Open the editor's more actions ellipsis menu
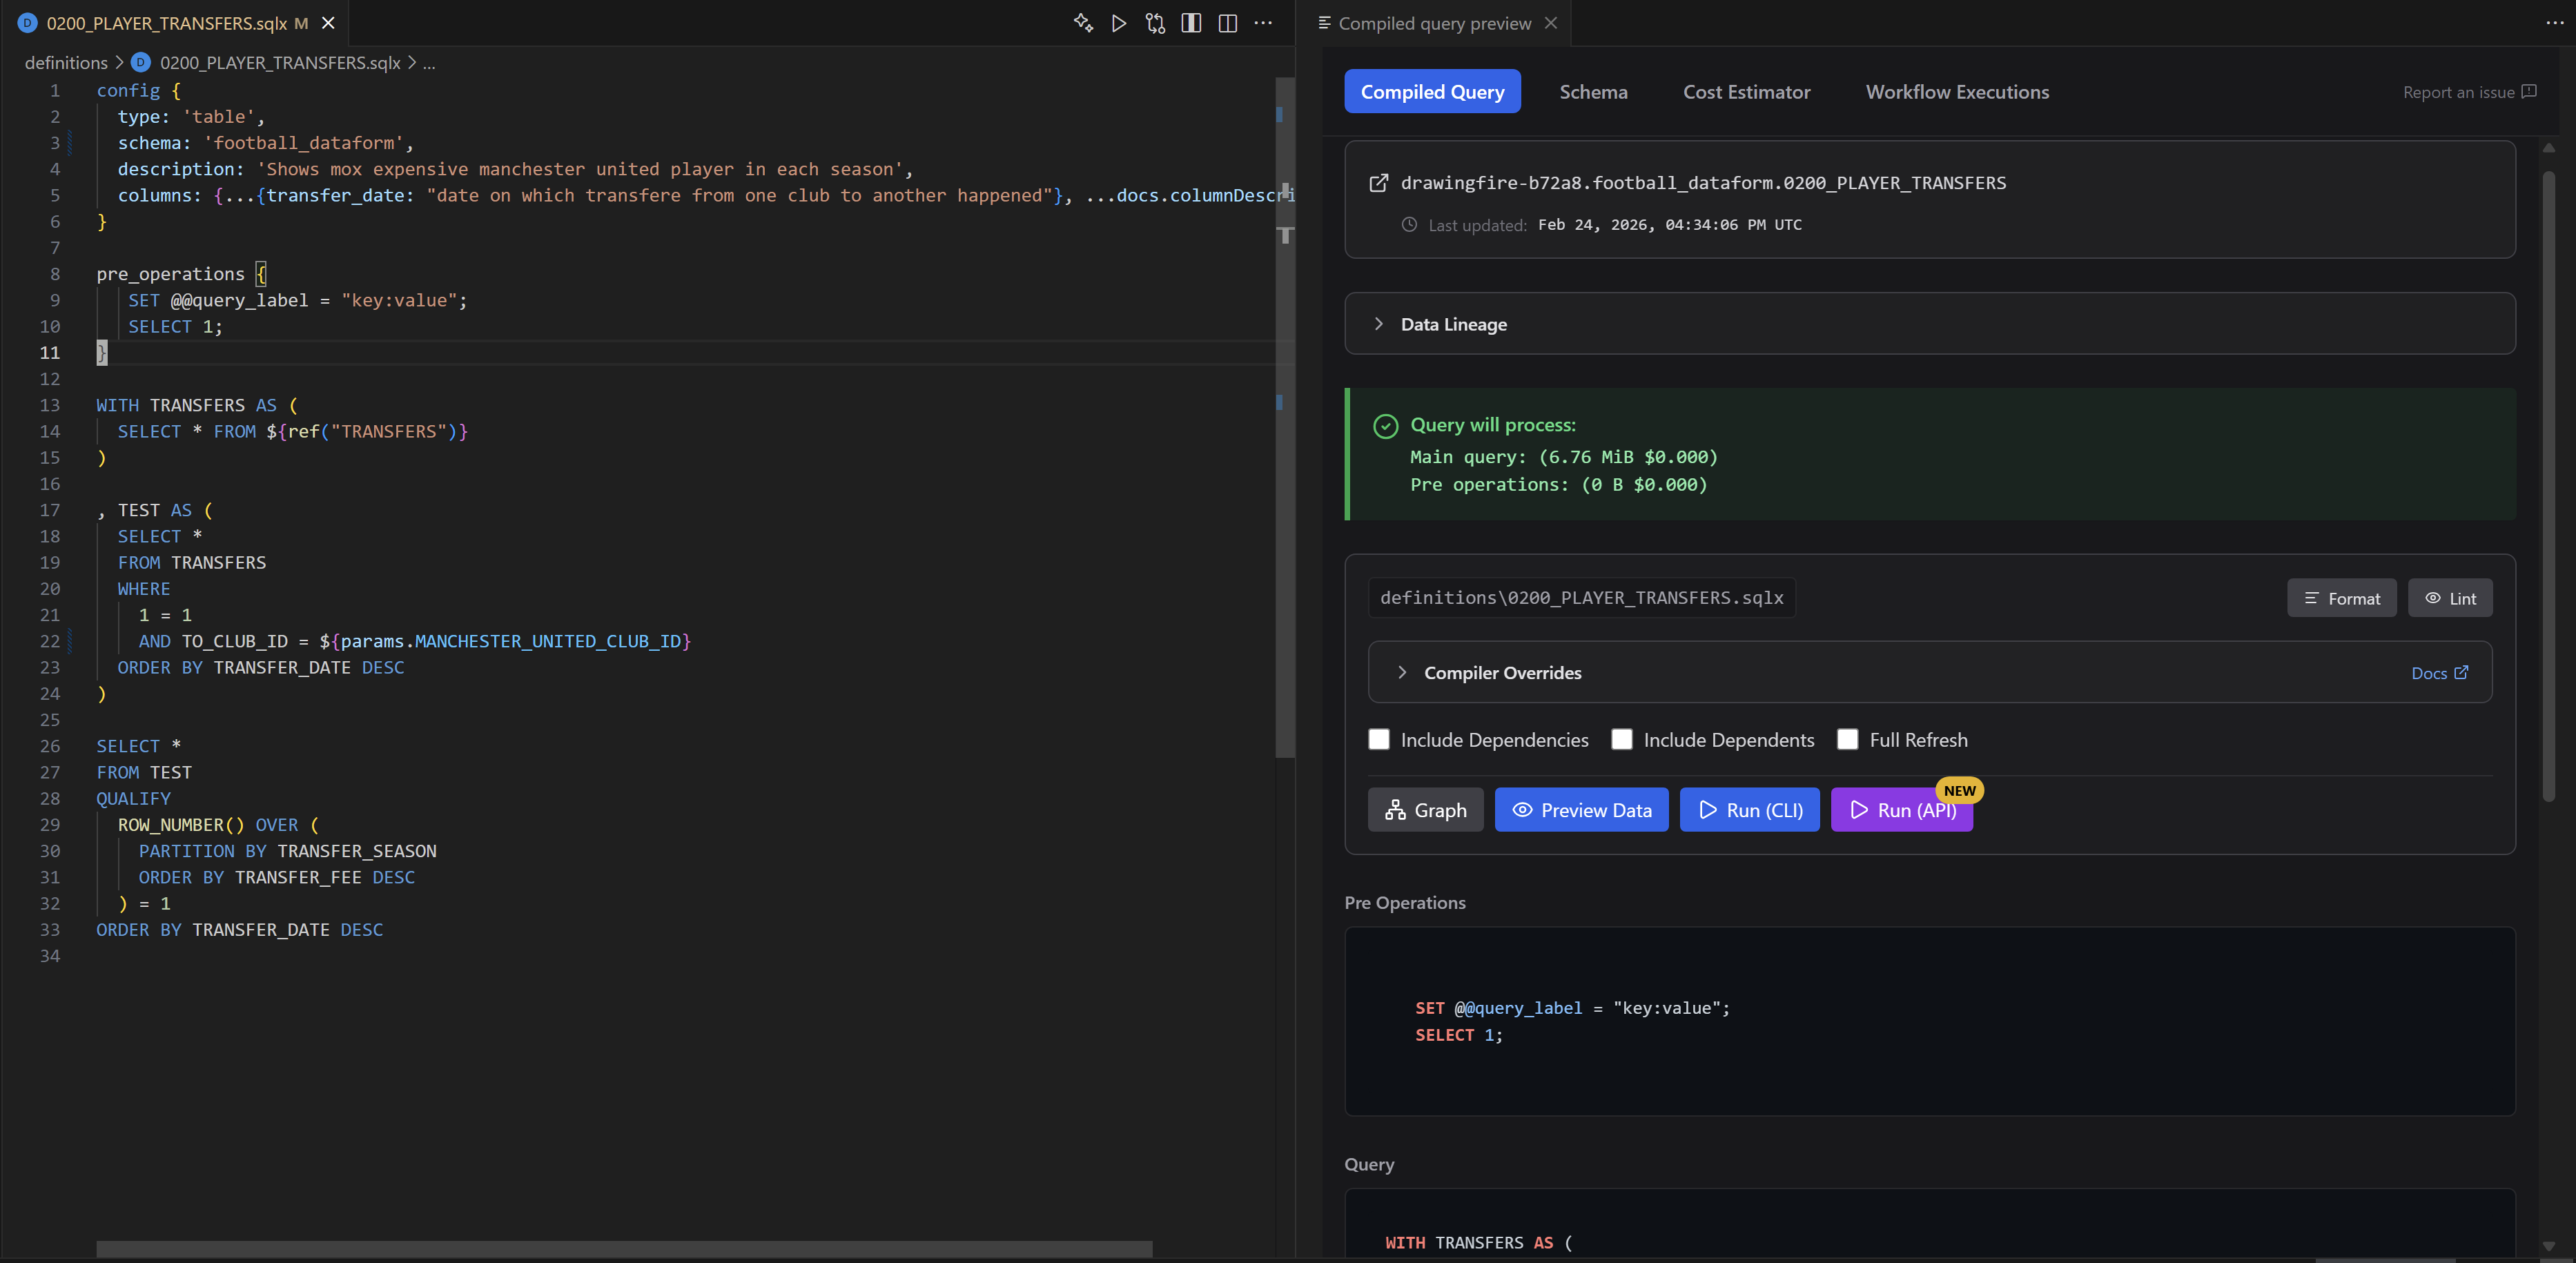The image size is (2576, 1263). click(1264, 23)
